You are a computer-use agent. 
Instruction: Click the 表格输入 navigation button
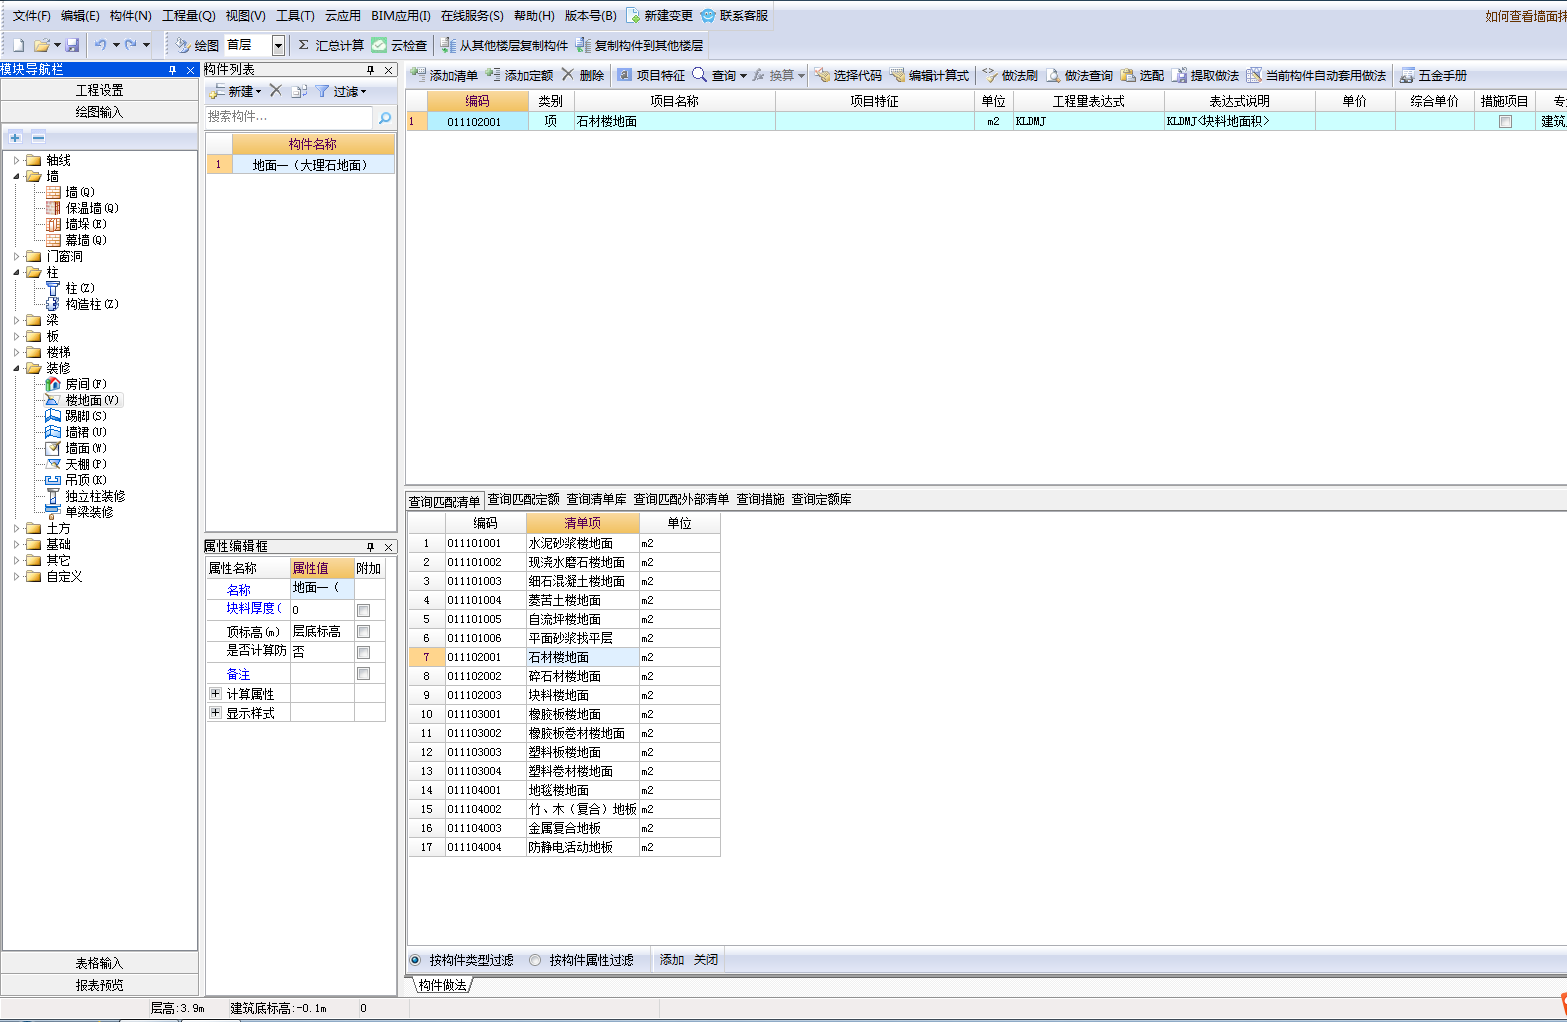coord(99,963)
